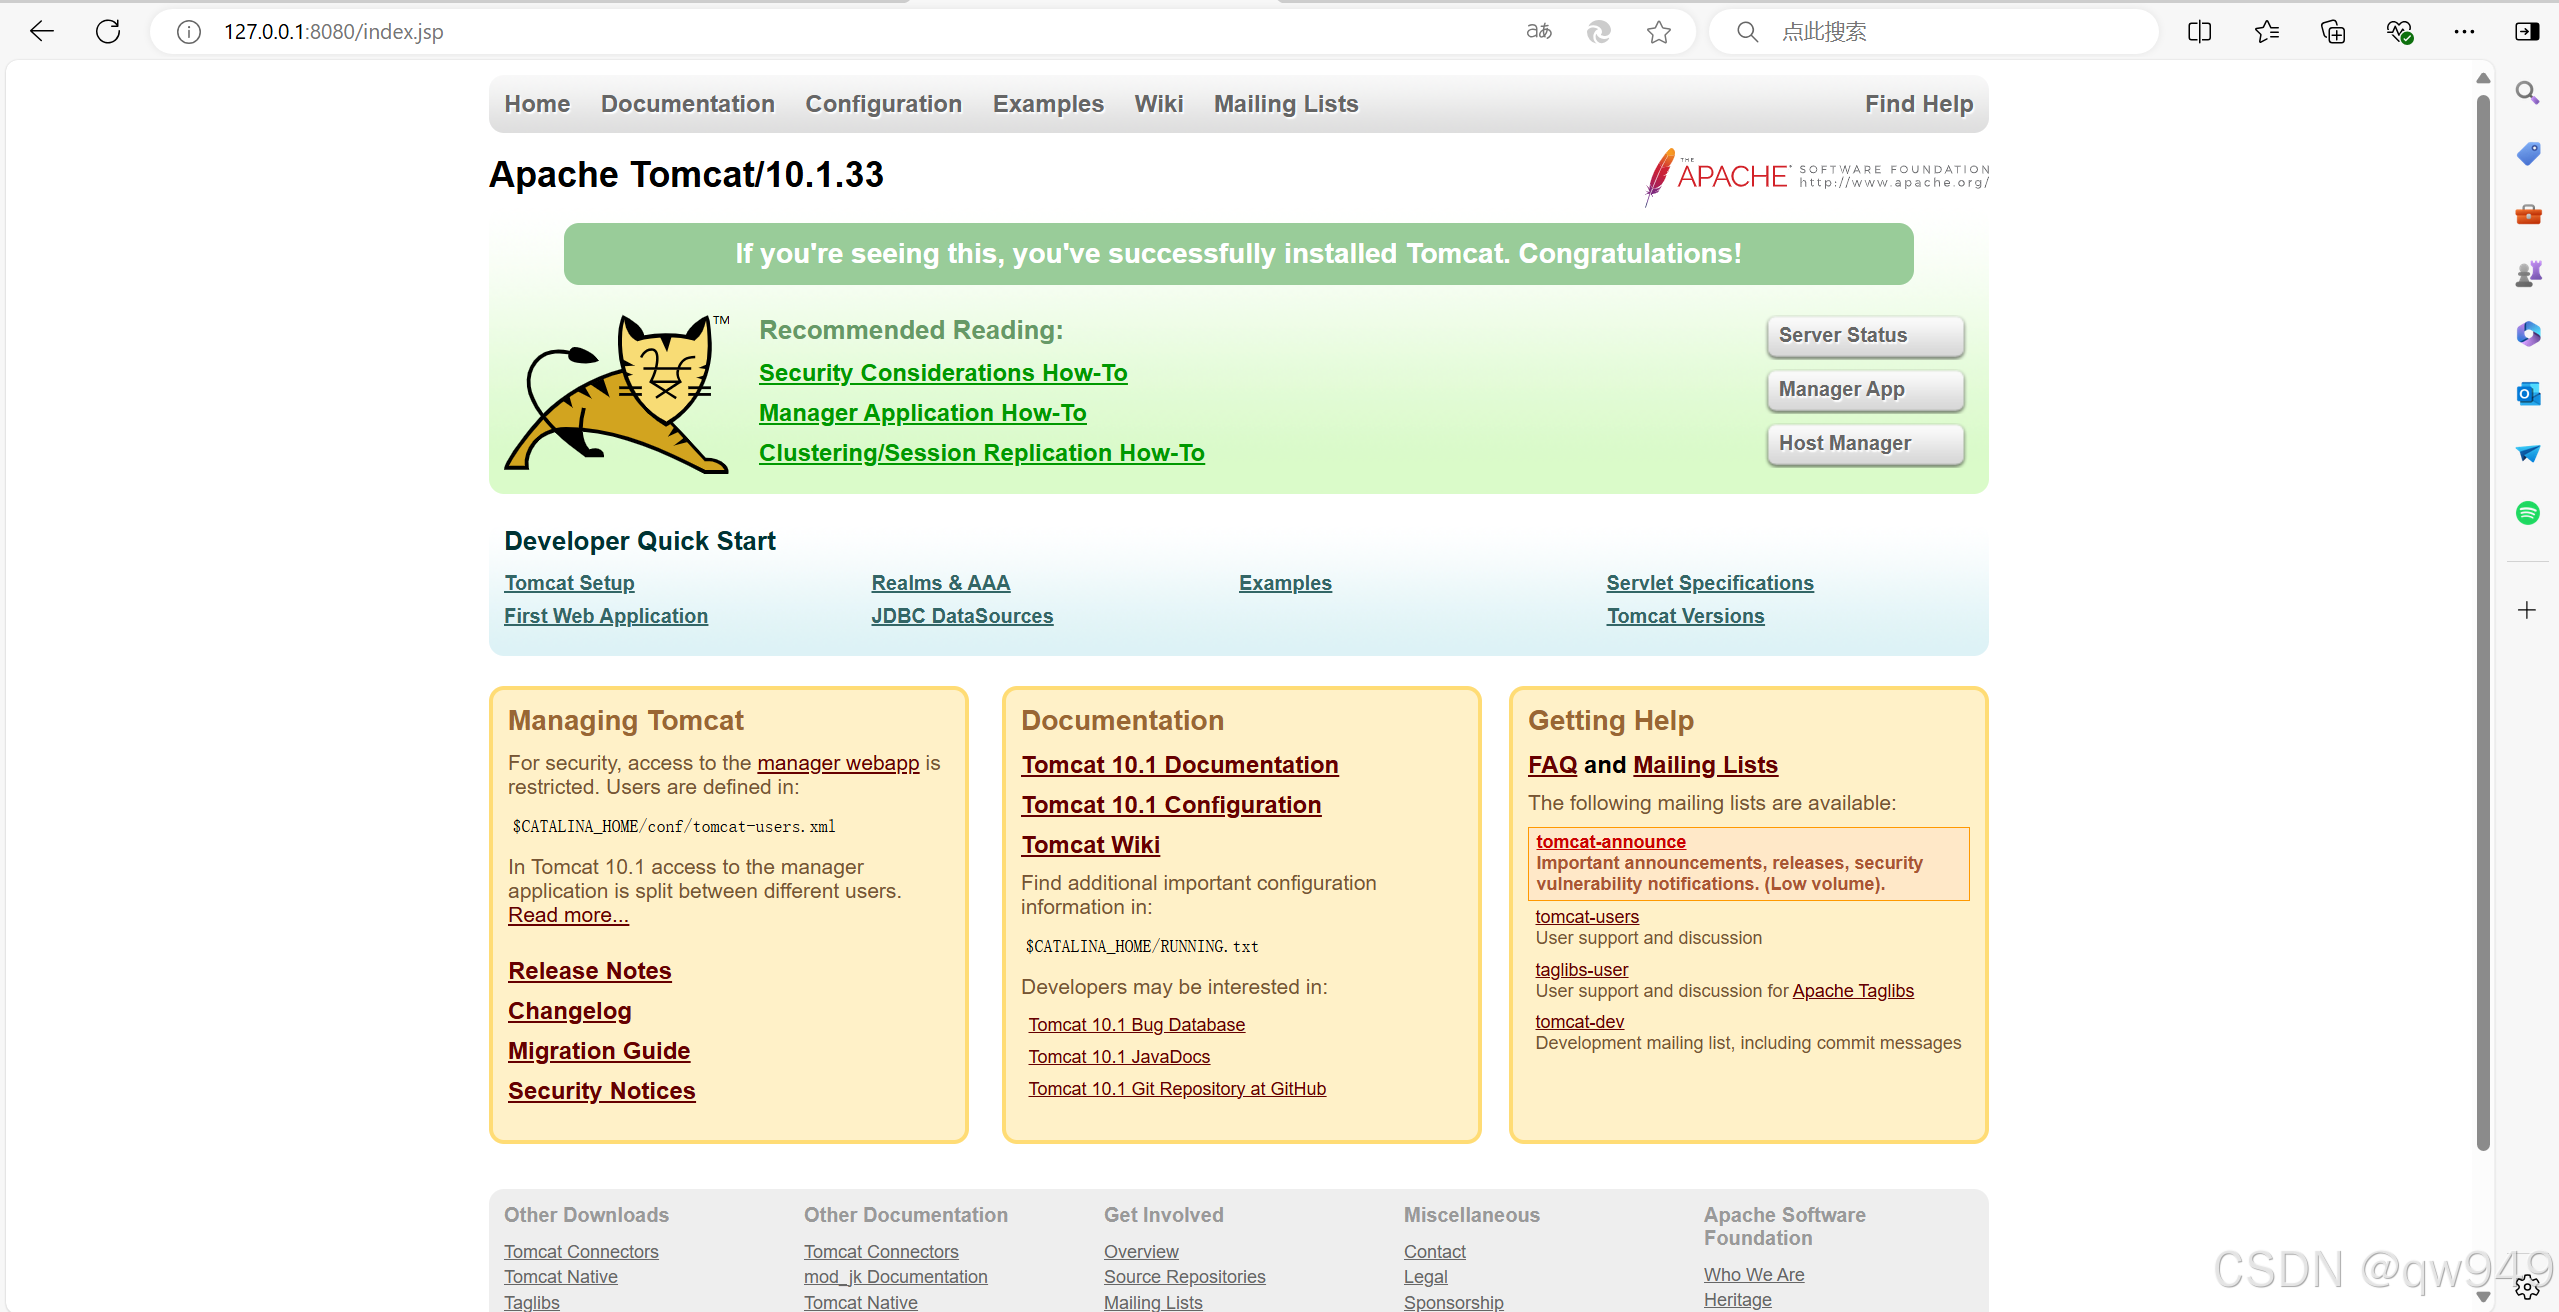This screenshot has height=1312, width=2559.
Task: Focus the search input field beside the address bar
Action: 1950,32
